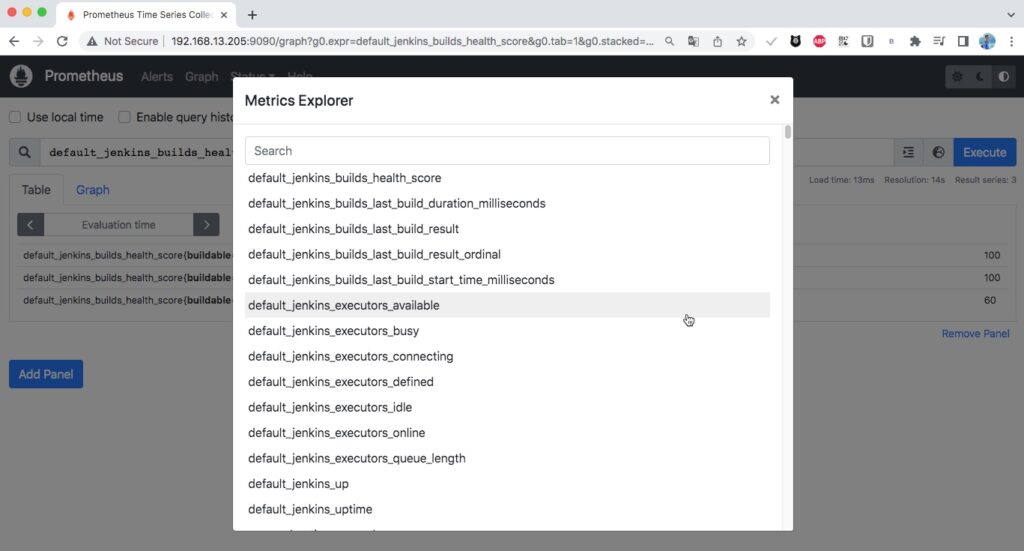
Task: Pick default_jenkins_executors_online metric
Action: click(507, 432)
